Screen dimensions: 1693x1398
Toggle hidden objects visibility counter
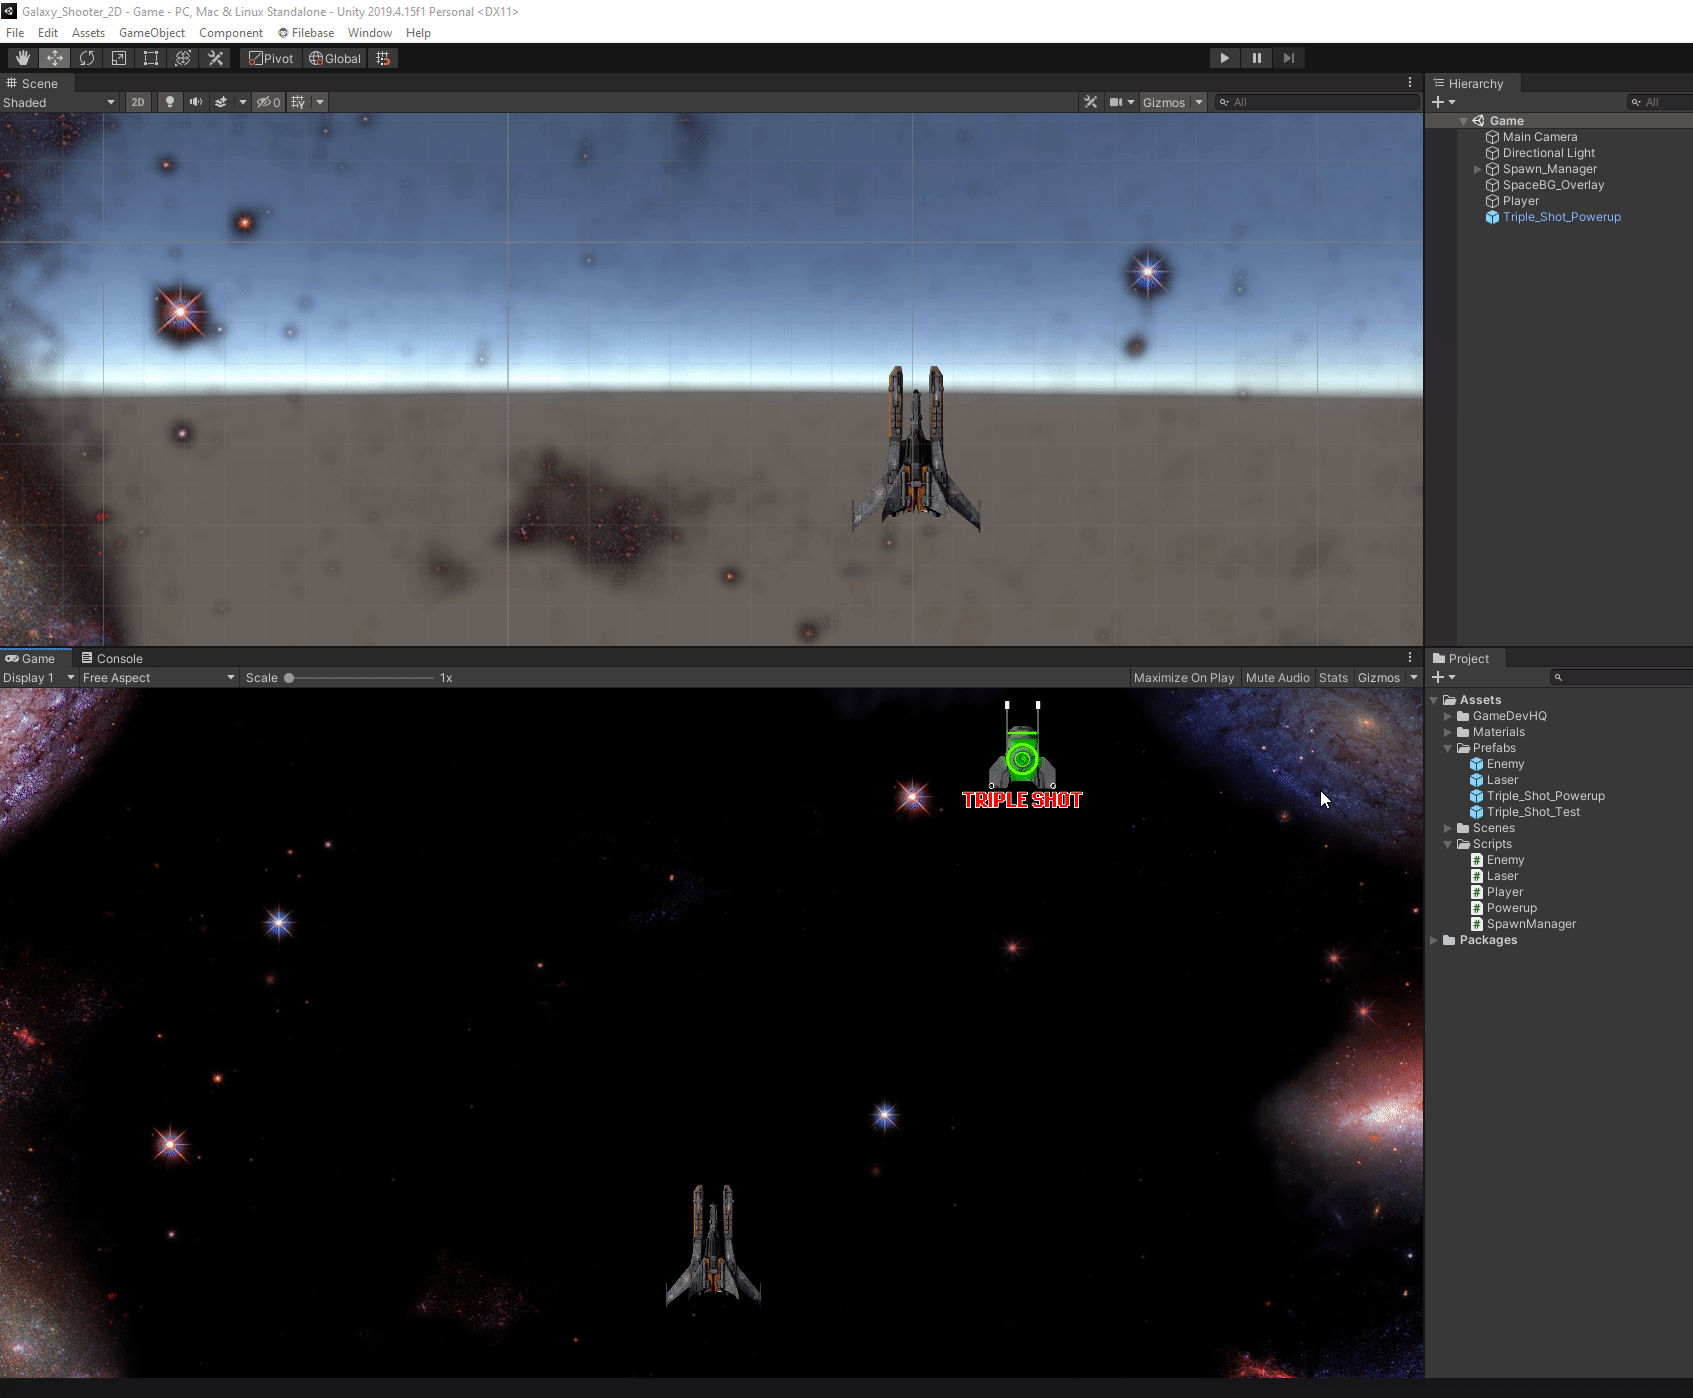tap(268, 102)
